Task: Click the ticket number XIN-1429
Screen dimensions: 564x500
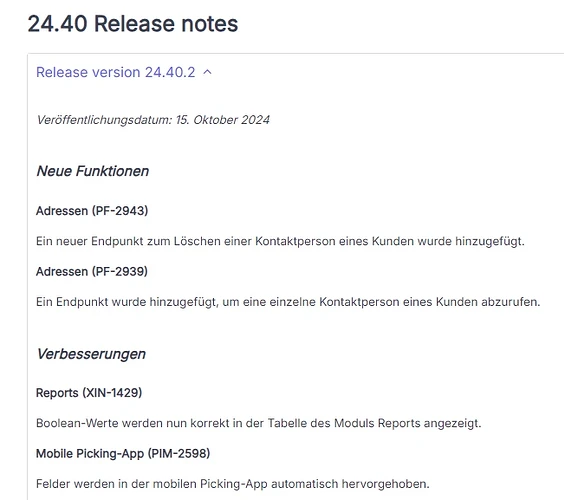Action: click(112, 392)
